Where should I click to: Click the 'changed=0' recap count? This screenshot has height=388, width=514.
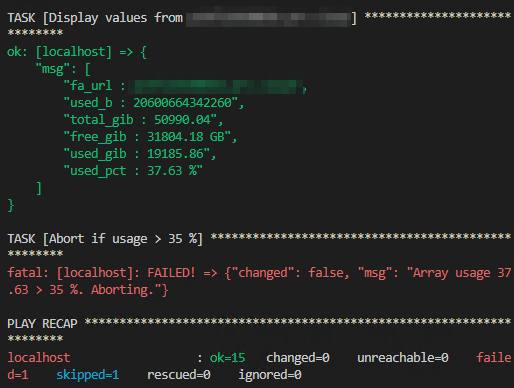[298, 358]
